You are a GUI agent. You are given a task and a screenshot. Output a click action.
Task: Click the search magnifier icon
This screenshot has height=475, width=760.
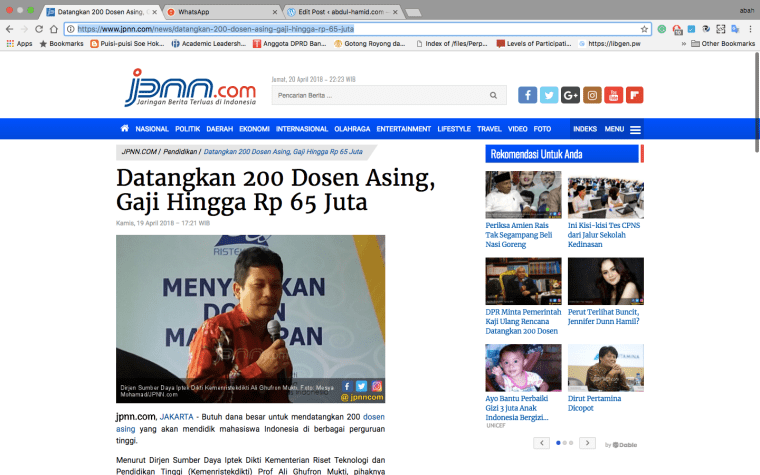[x=492, y=95]
